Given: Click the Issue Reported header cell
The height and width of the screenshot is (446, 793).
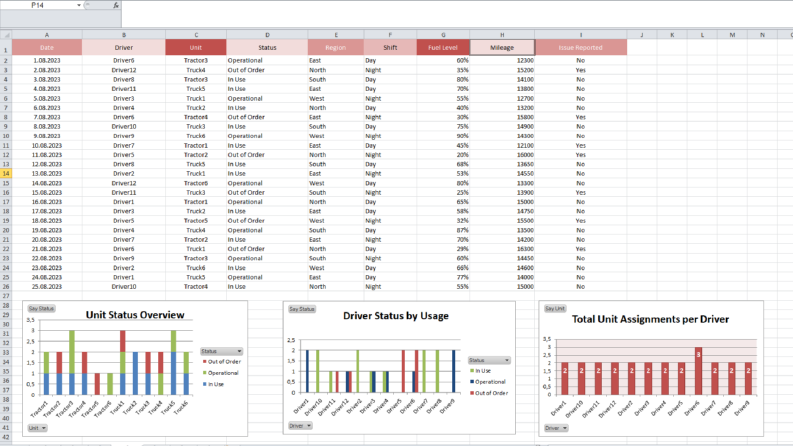Looking at the screenshot, I should pyautogui.click(x=581, y=48).
